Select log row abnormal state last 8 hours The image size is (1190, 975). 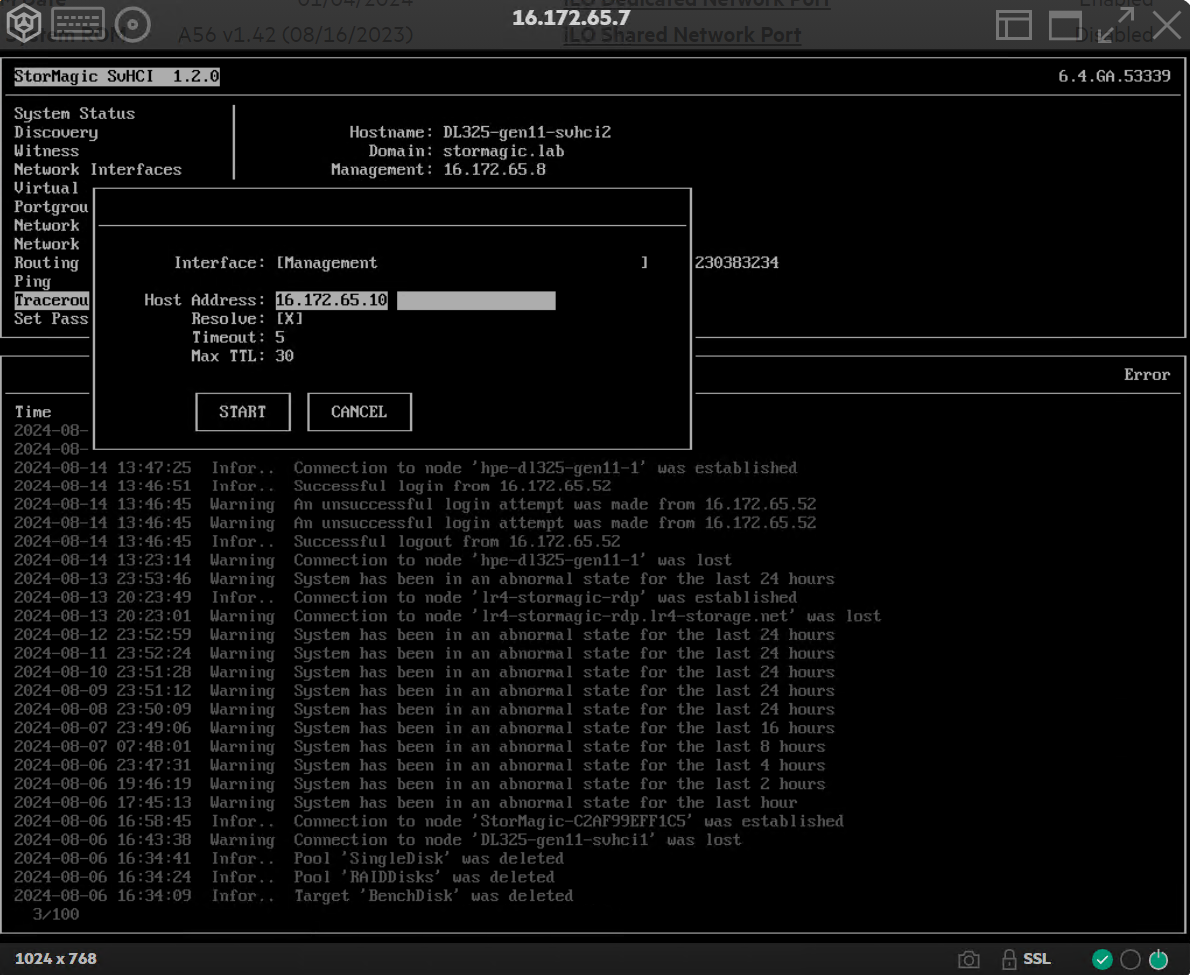pyautogui.click(x=419, y=747)
